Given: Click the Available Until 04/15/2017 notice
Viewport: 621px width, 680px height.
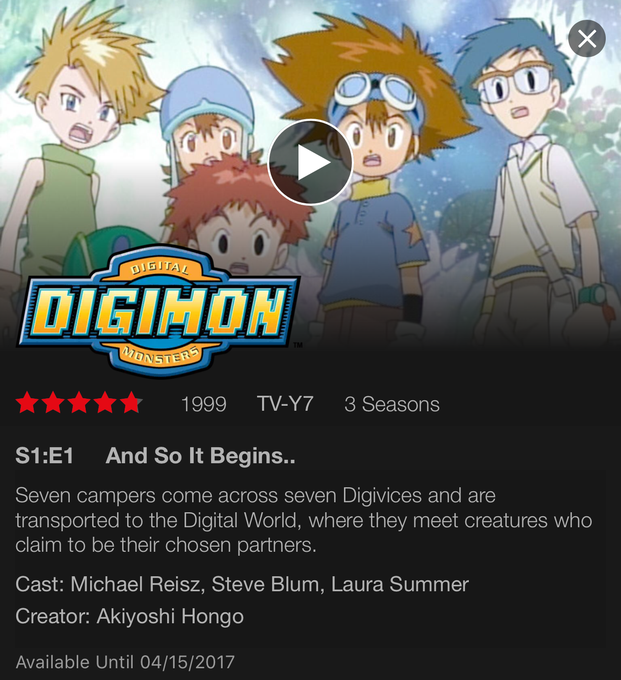Looking at the screenshot, I should (x=125, y=662).
